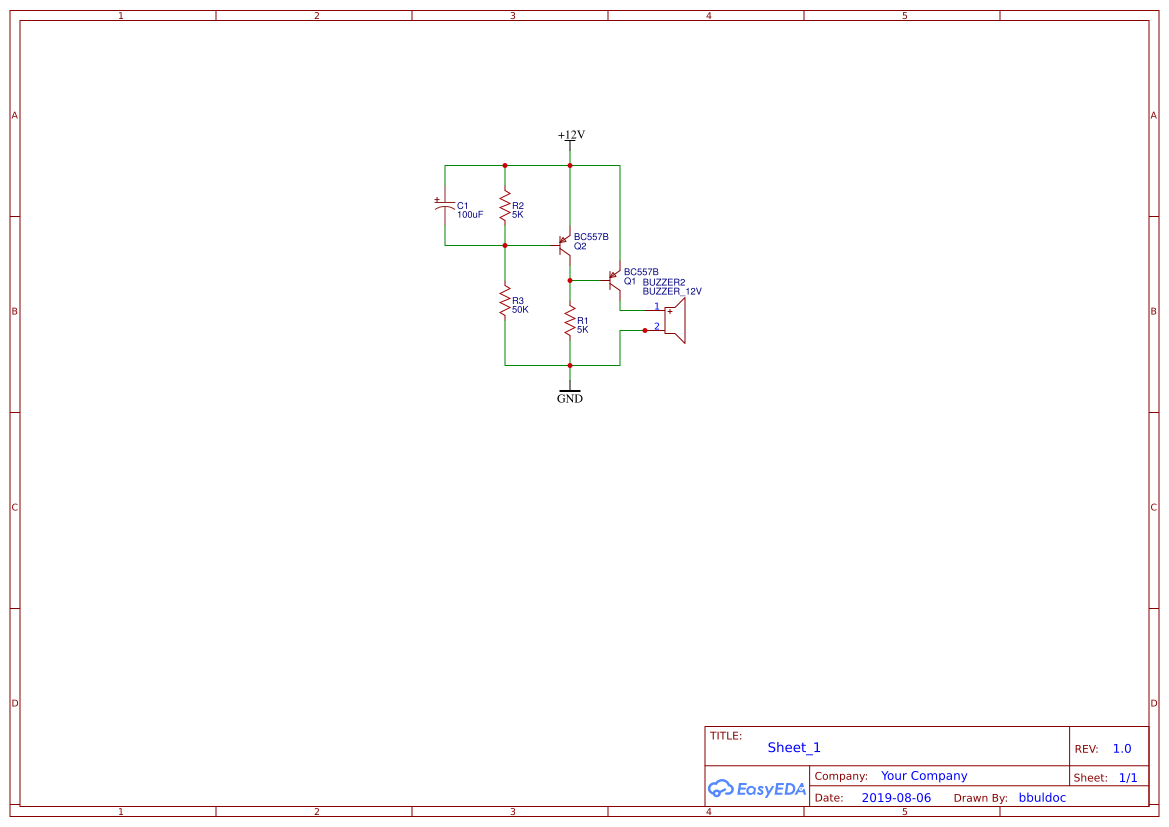This screenshot has height=827, width=1169.
Task: Click buzzer pin 1 number label
Action: tap(657, 304)
